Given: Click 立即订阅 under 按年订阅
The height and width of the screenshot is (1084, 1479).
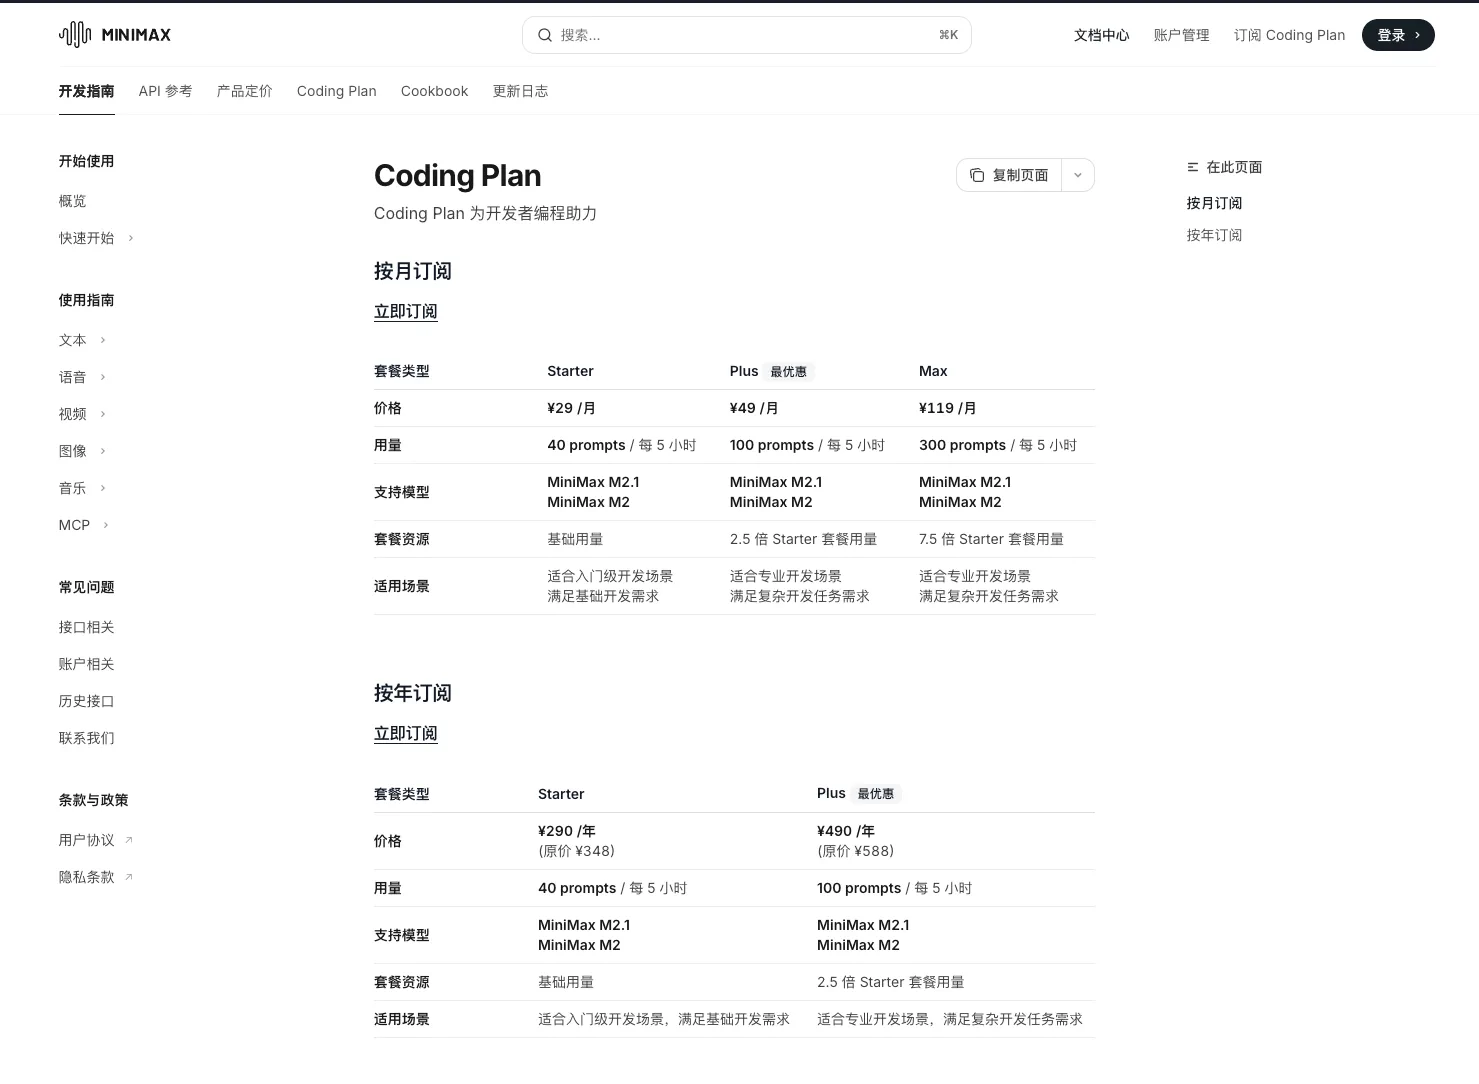Looking at the screenshot, I should click(x=406, y=733).
